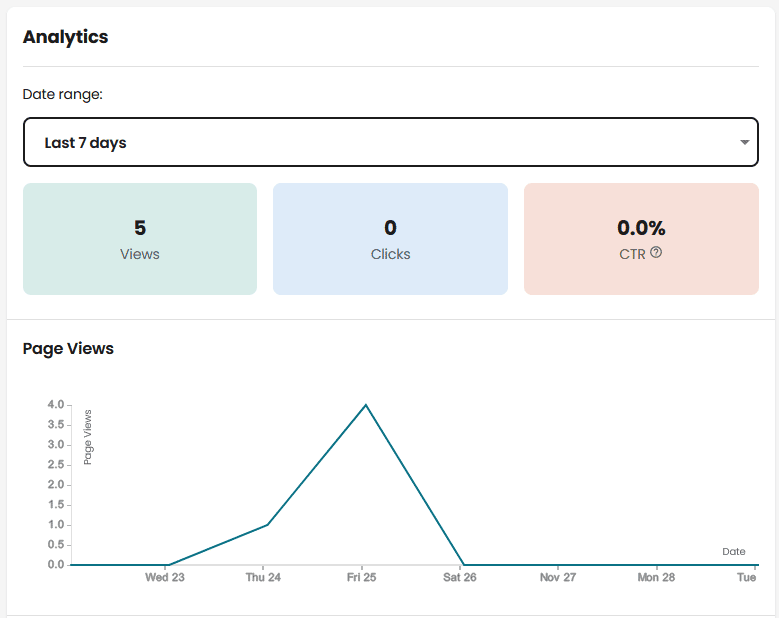
Task: Click the Date x-axis title
Action: (734, 551)
